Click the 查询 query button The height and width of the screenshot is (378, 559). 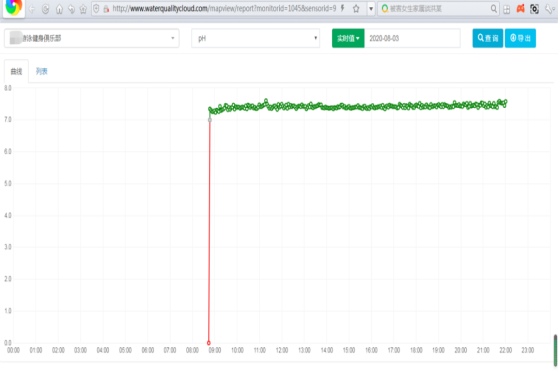pos(488,38)
